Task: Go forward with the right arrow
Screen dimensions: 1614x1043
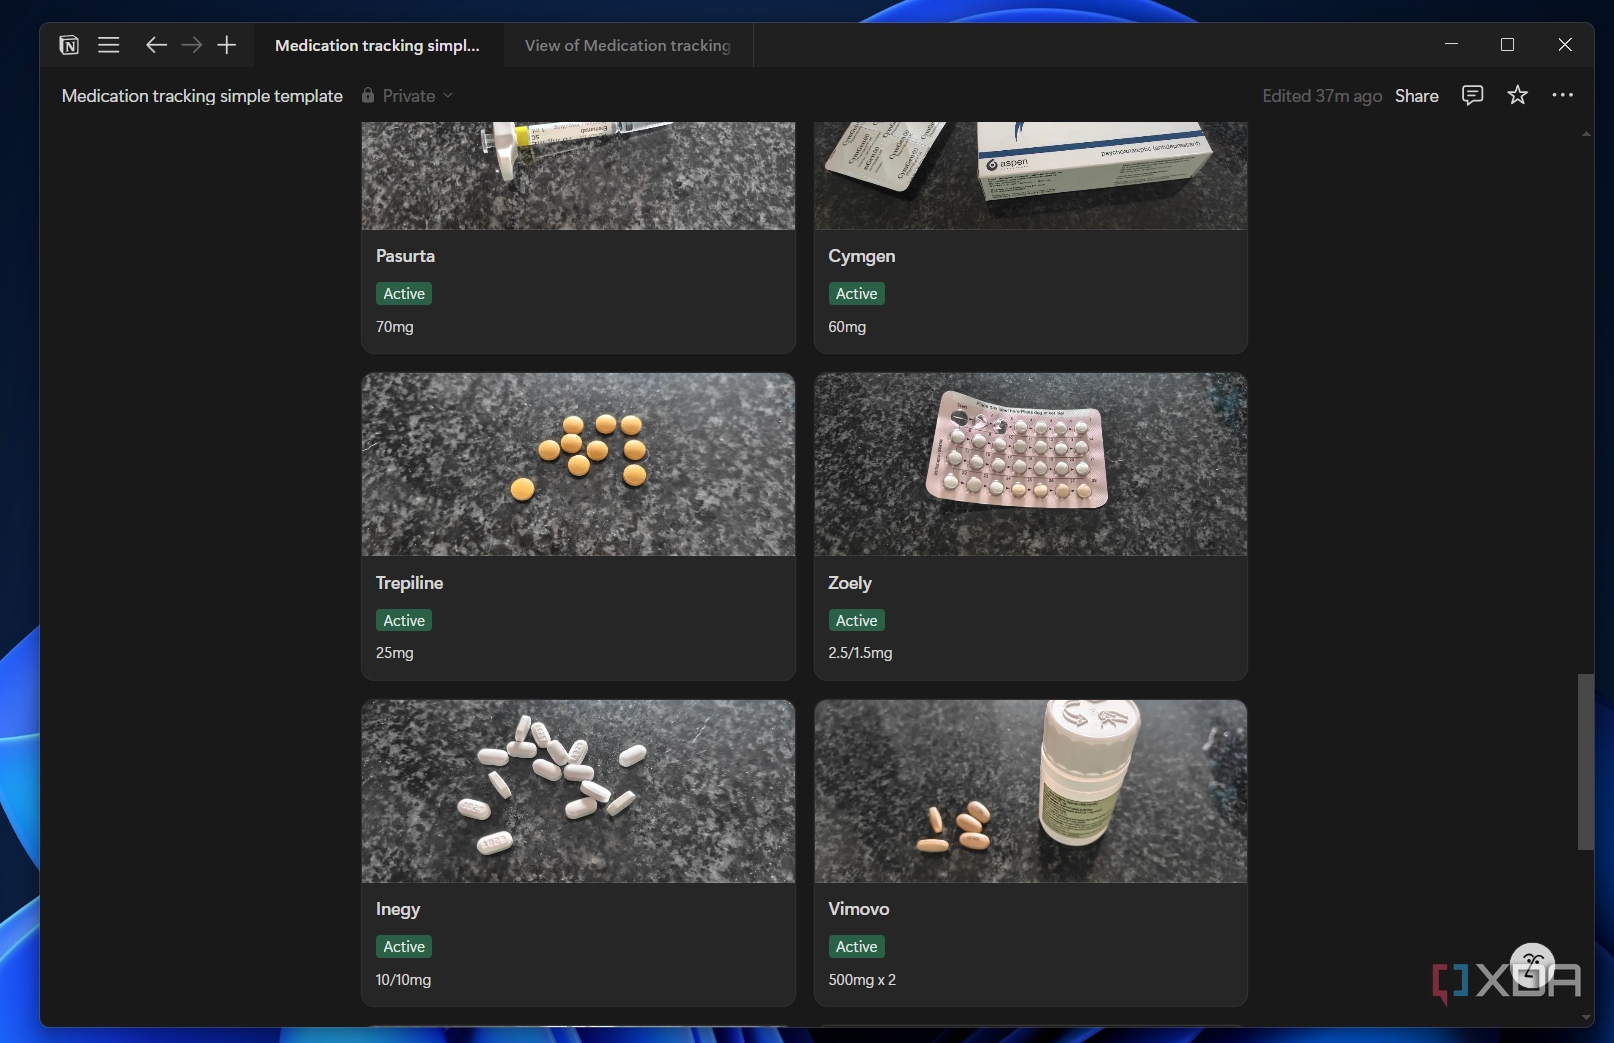Action: (x=192, y=45)
